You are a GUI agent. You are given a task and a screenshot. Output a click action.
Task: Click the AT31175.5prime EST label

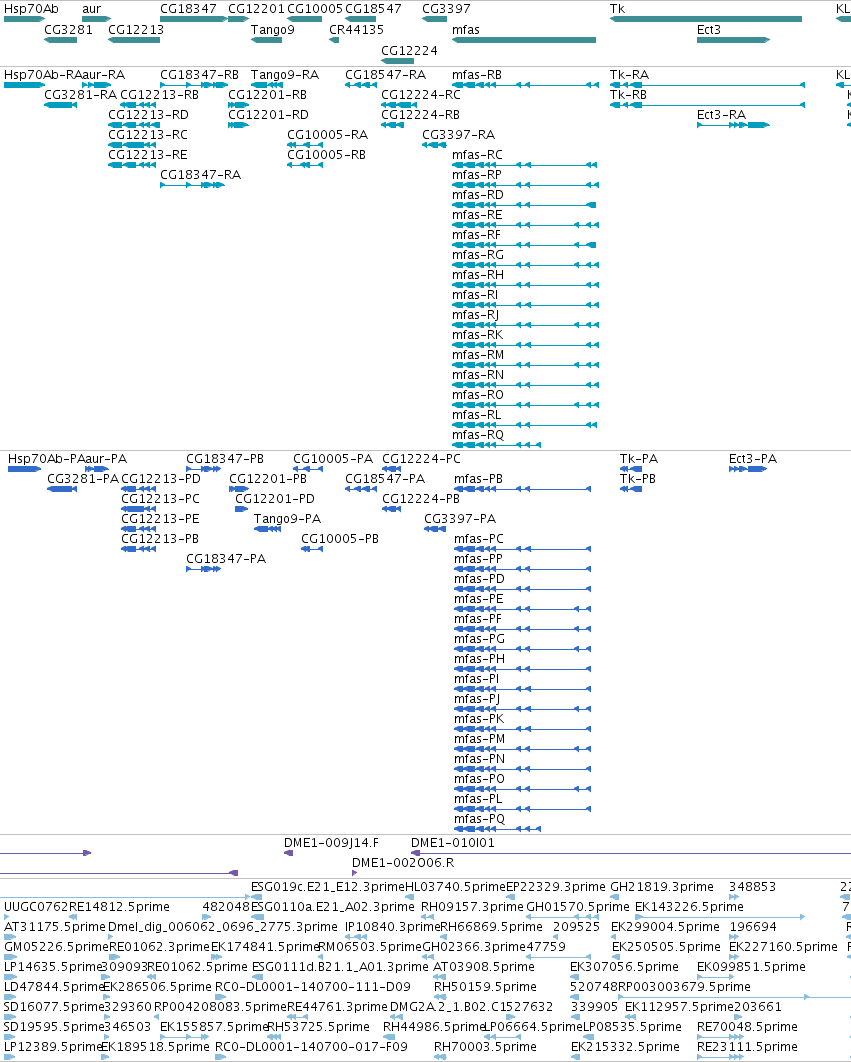pyautogui.click(x=55, y=927)
